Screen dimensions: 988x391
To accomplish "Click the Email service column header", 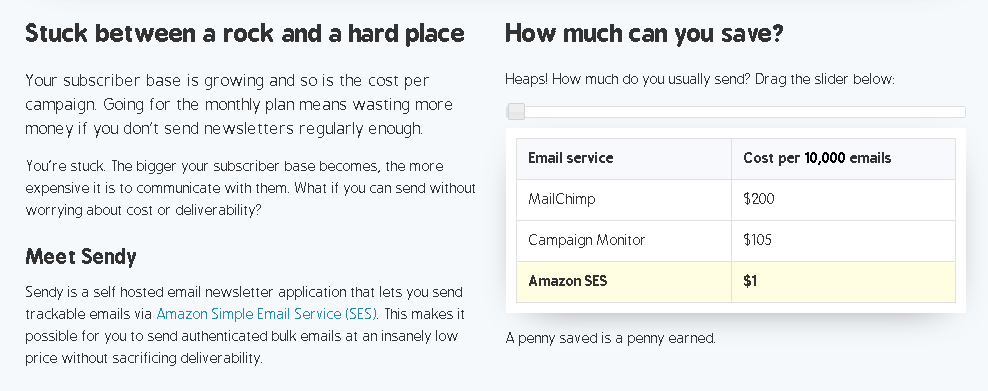I will coord(624,159).
